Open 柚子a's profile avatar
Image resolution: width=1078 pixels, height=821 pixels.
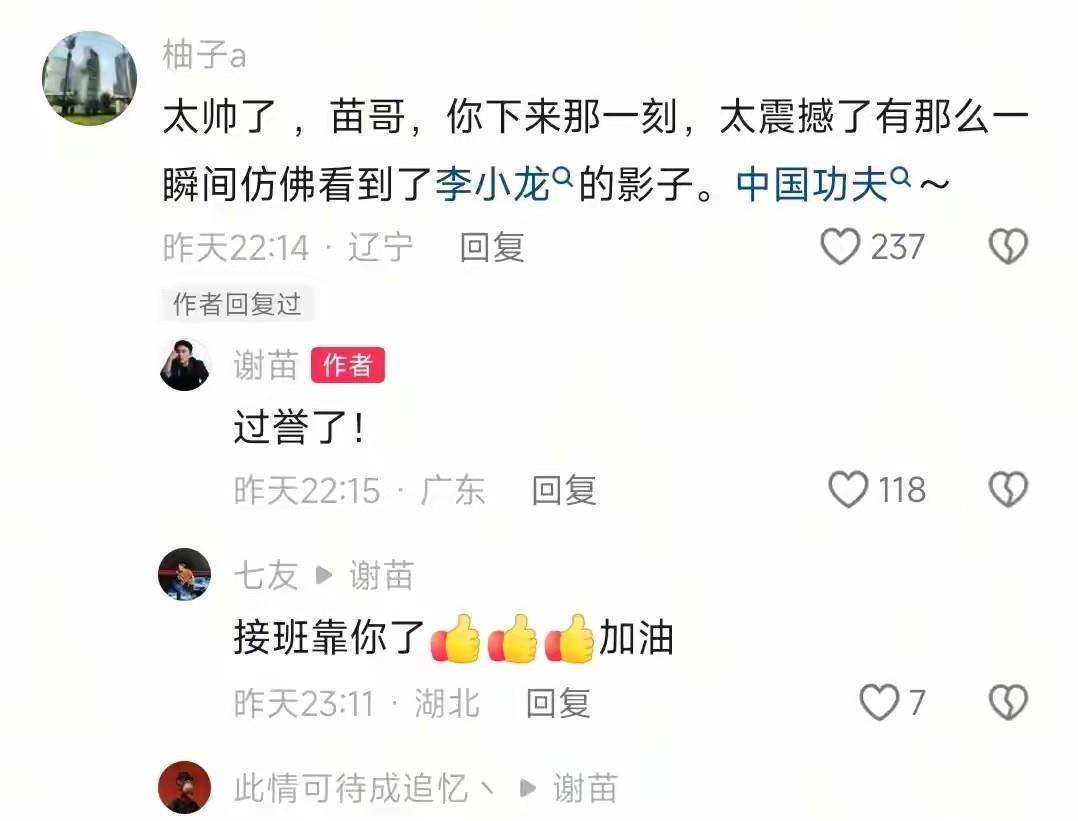89,78
